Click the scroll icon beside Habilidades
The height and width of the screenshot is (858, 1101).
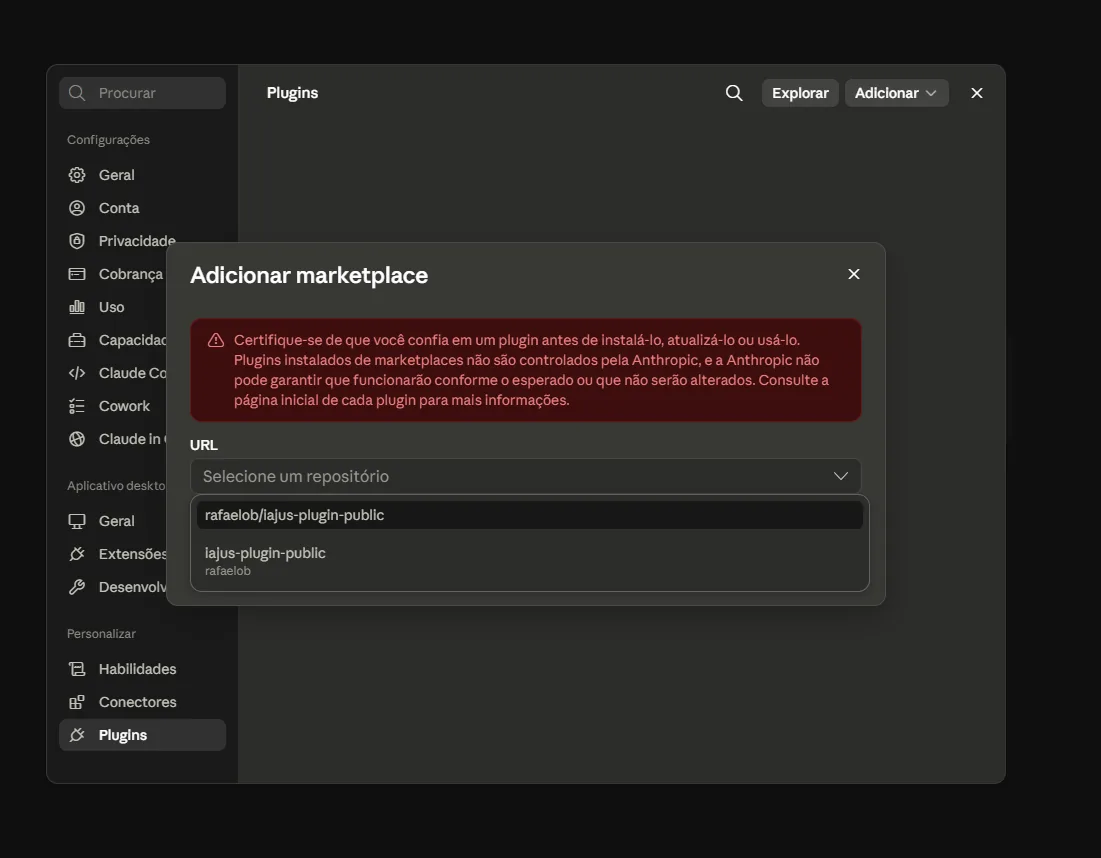(77, 669)
